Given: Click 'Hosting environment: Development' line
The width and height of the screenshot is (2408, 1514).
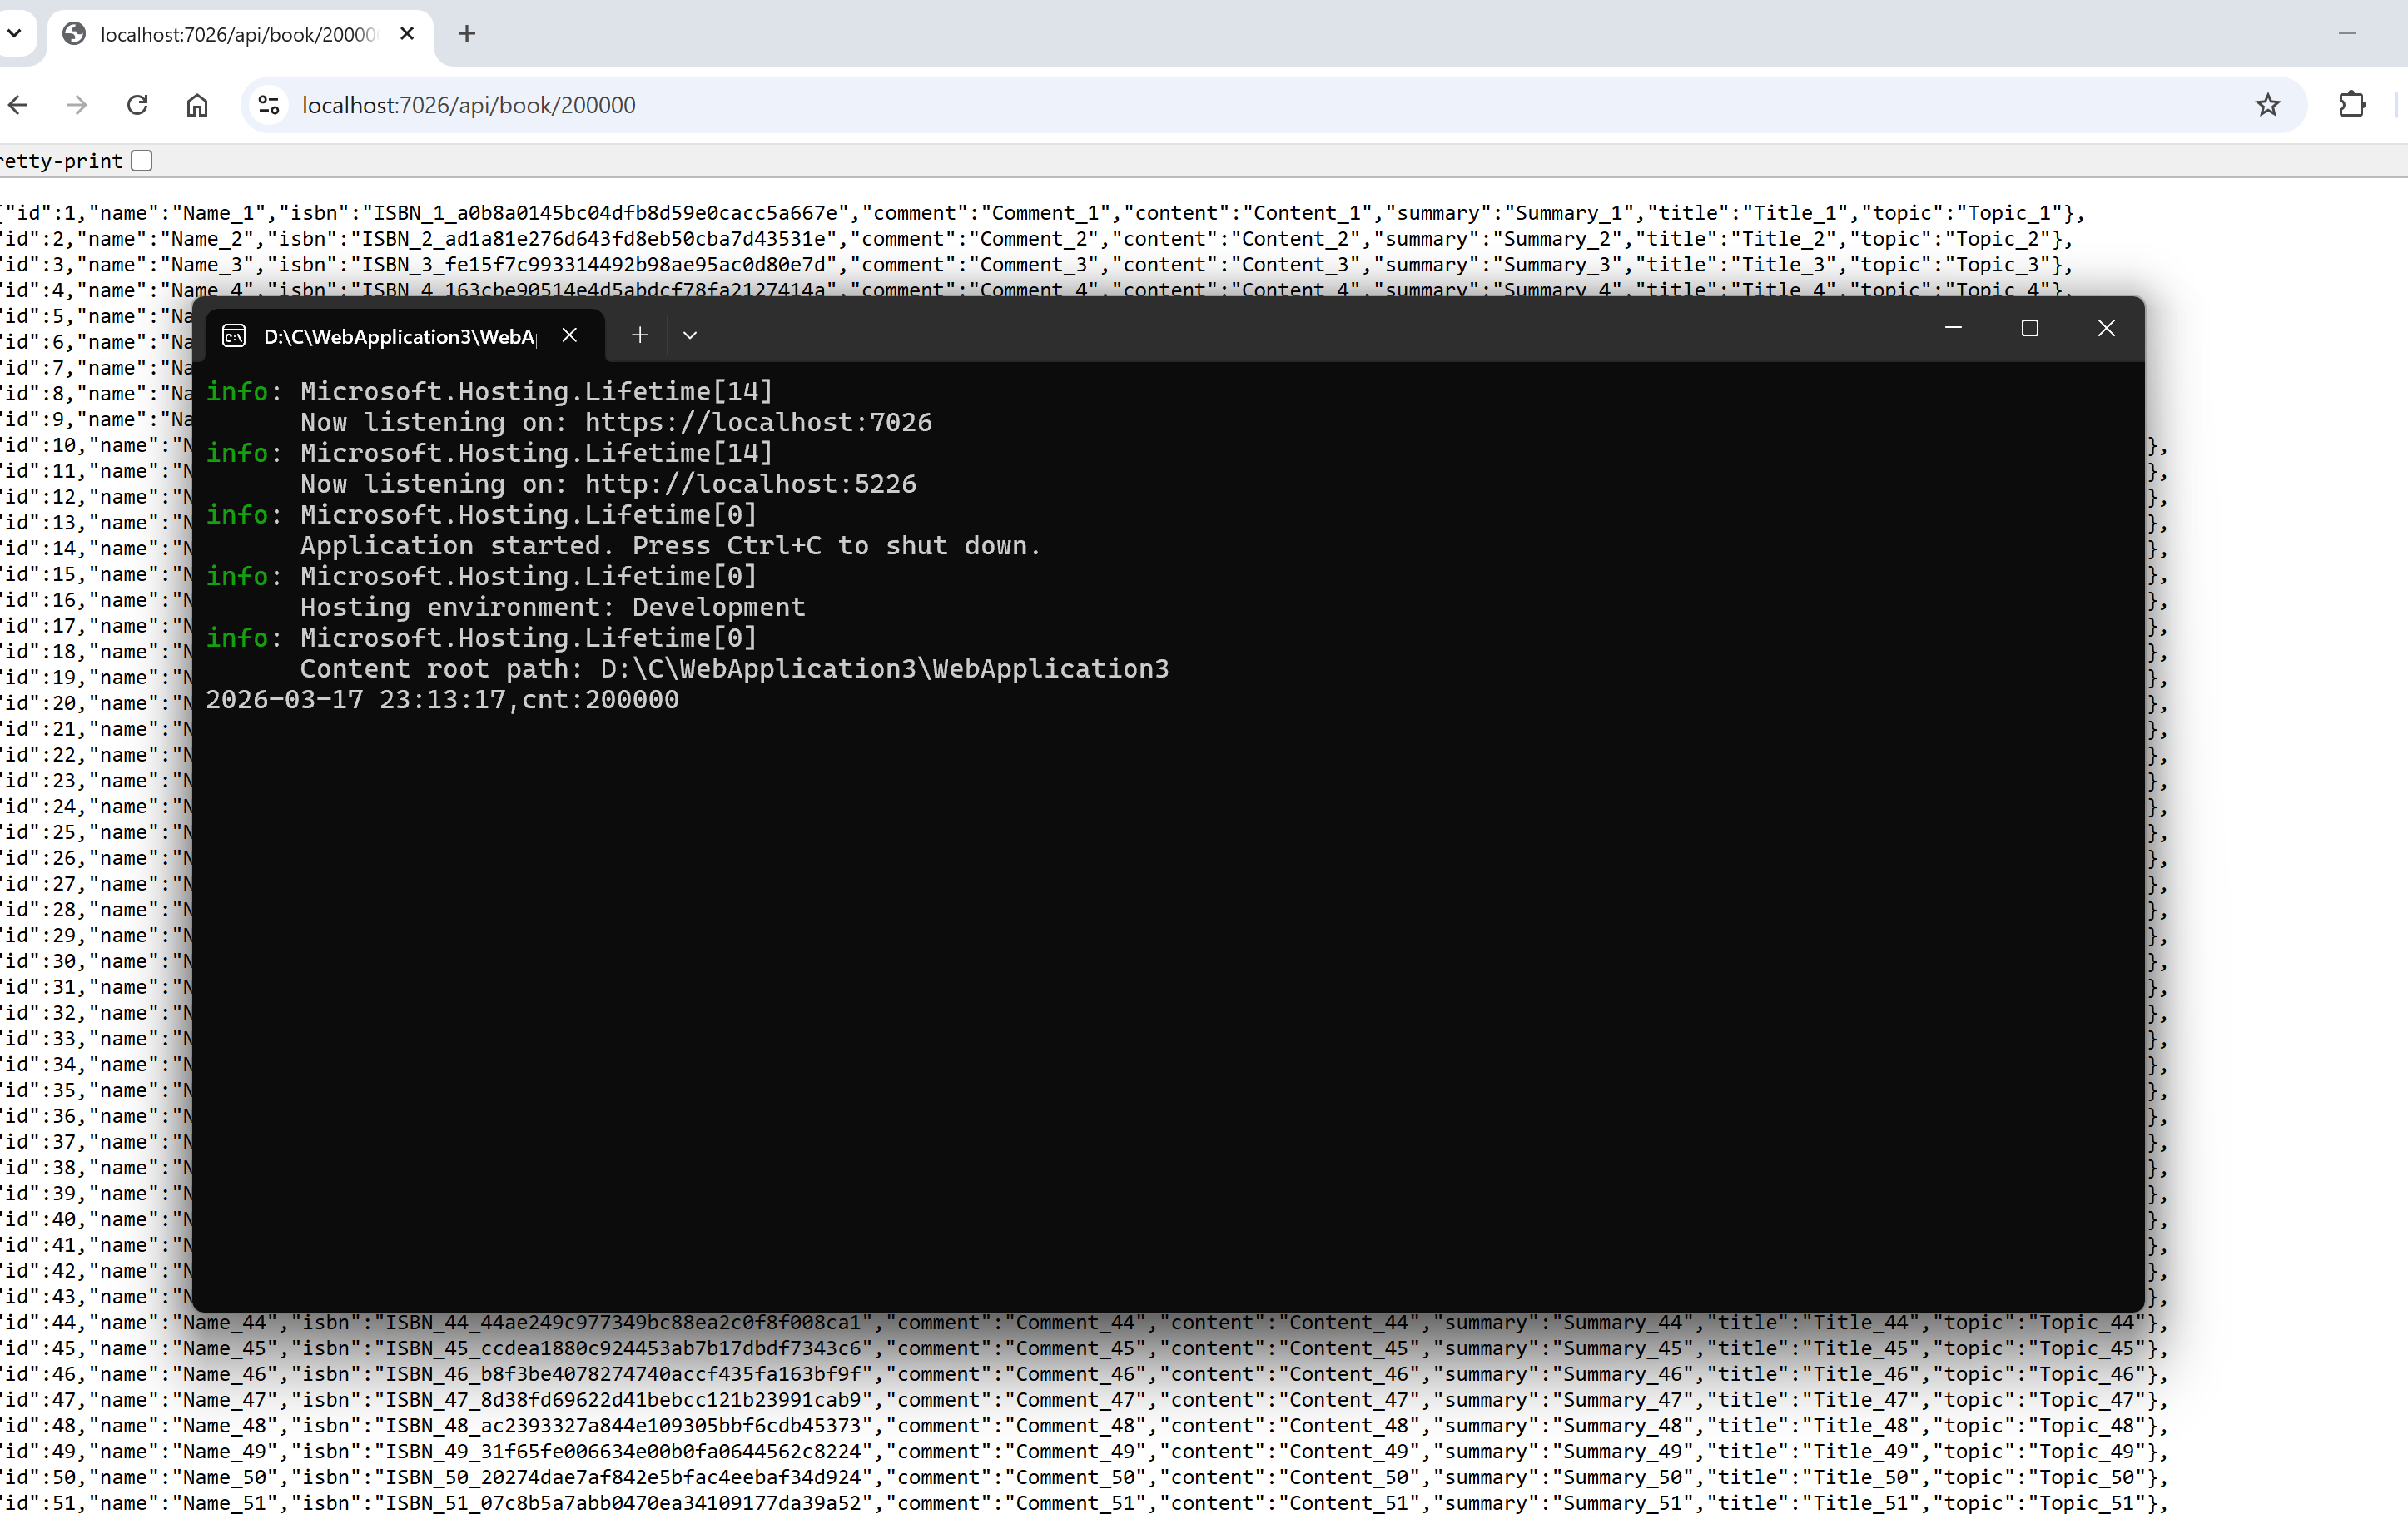Looking at the screenshot, I should click(x=552, y=608).
